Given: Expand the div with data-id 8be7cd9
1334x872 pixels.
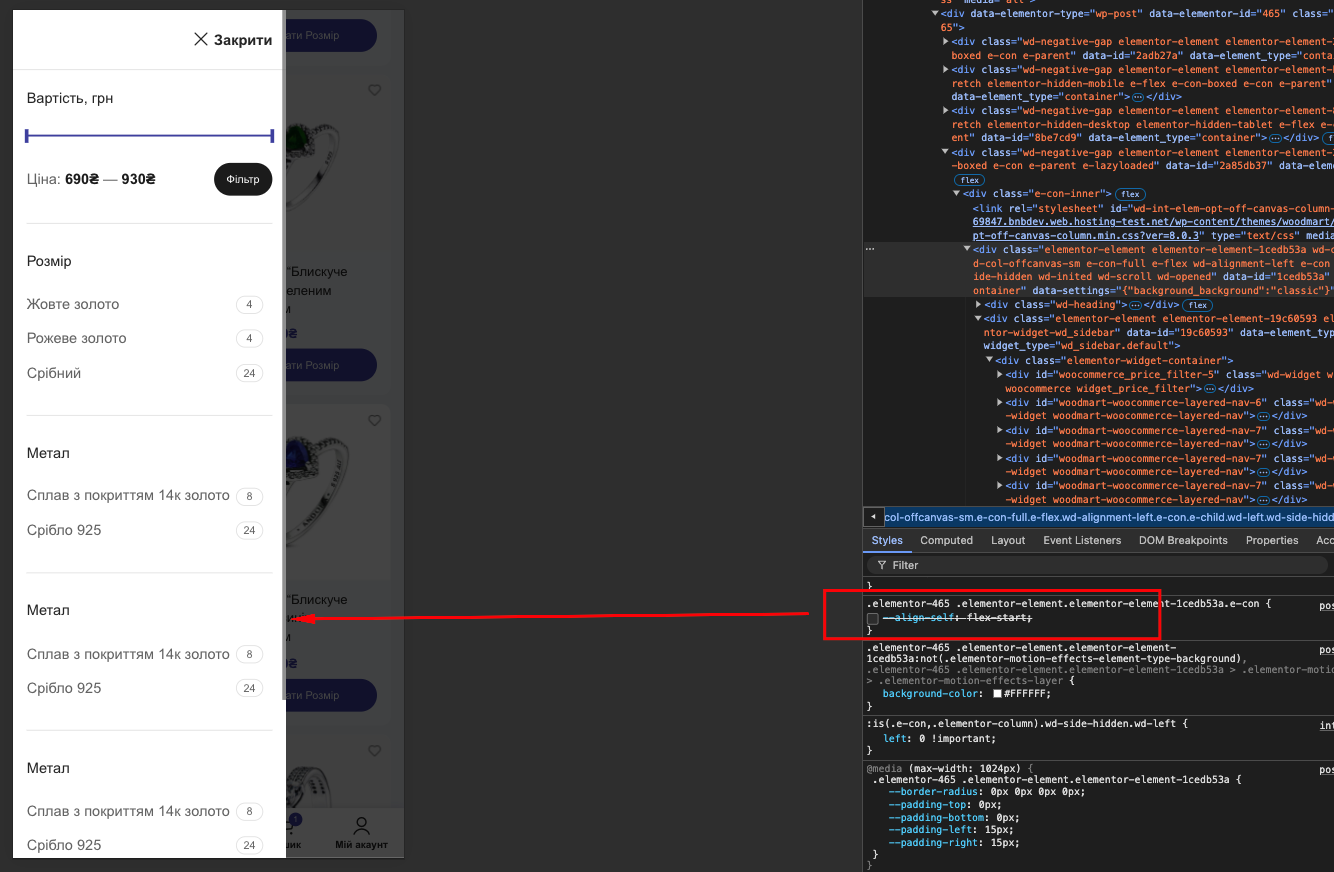Looking at the screenshot, I should (x=946, y=110).
